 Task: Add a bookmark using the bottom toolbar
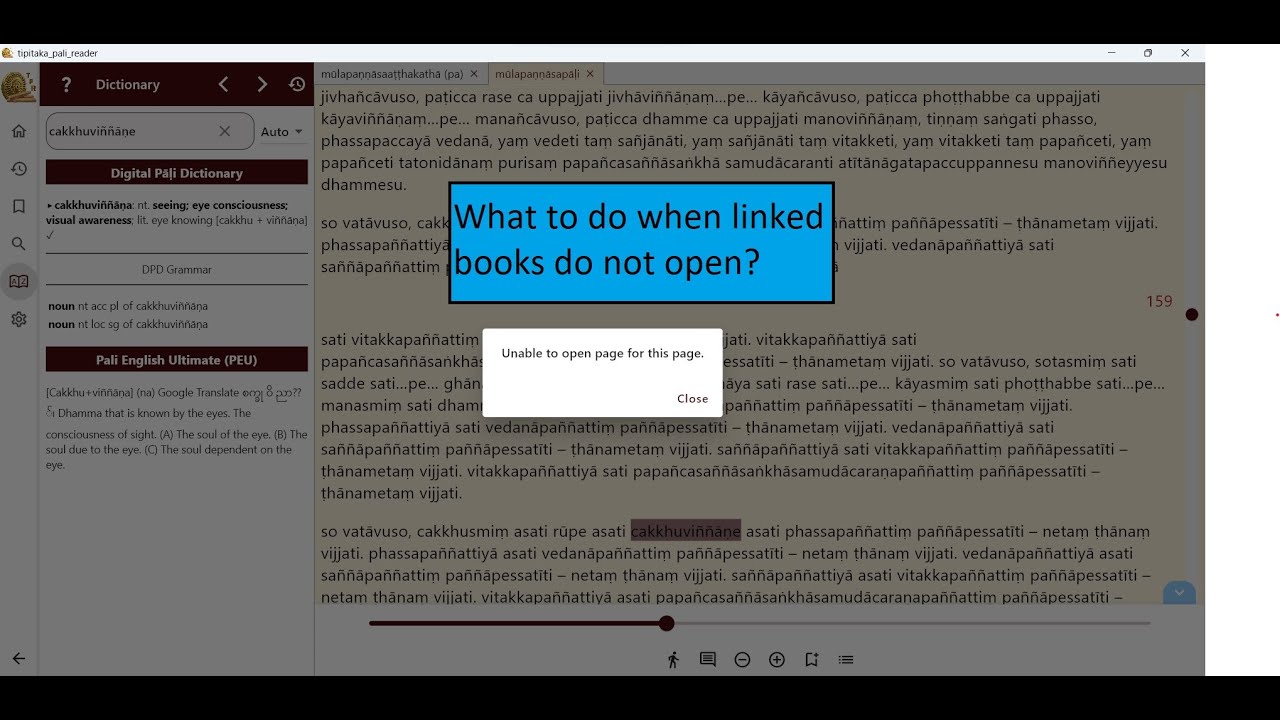pyautogui.click(x=811, y=660)
